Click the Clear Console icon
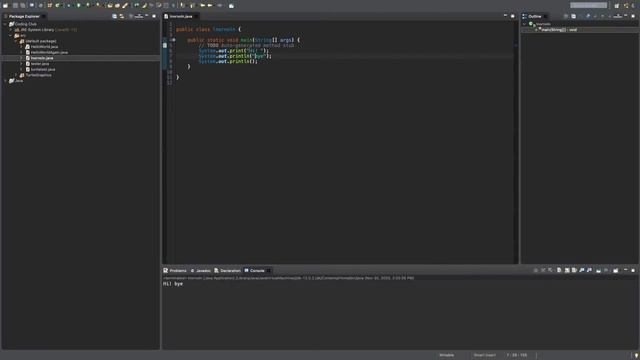 [559, 270]
